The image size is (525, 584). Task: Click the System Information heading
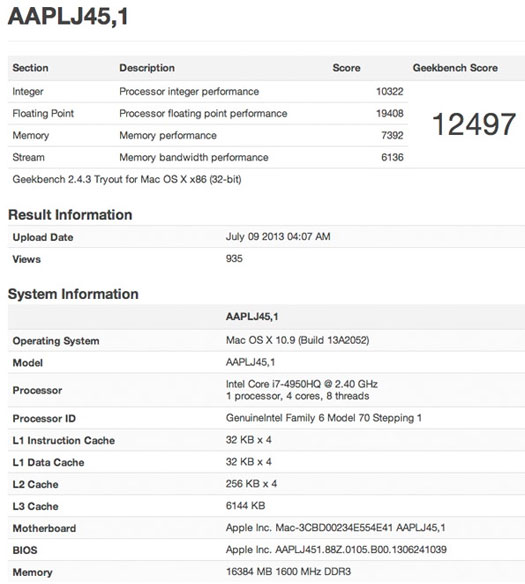click(73, 294)
